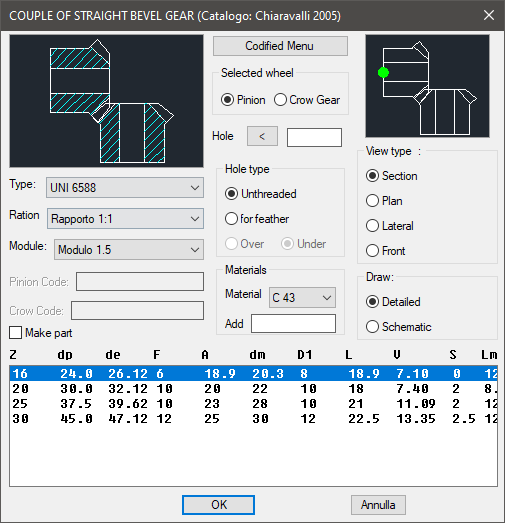
Task: Open the Codified Menu
Action: tap(280, 46)
